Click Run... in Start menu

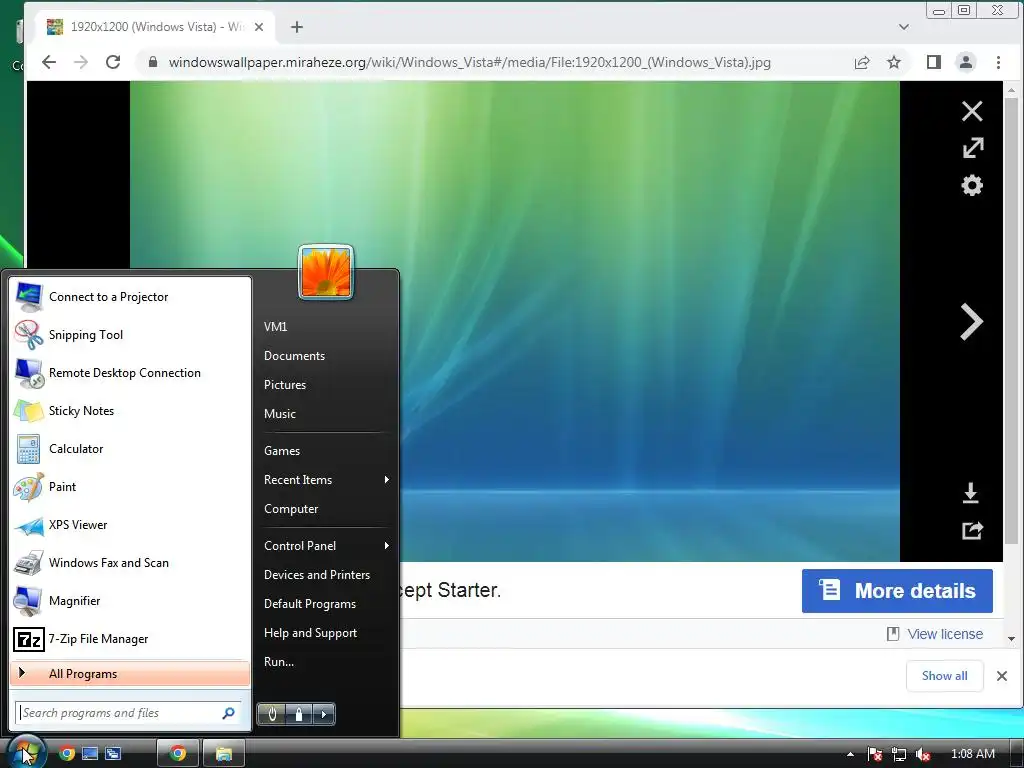[x=279, y=662]
